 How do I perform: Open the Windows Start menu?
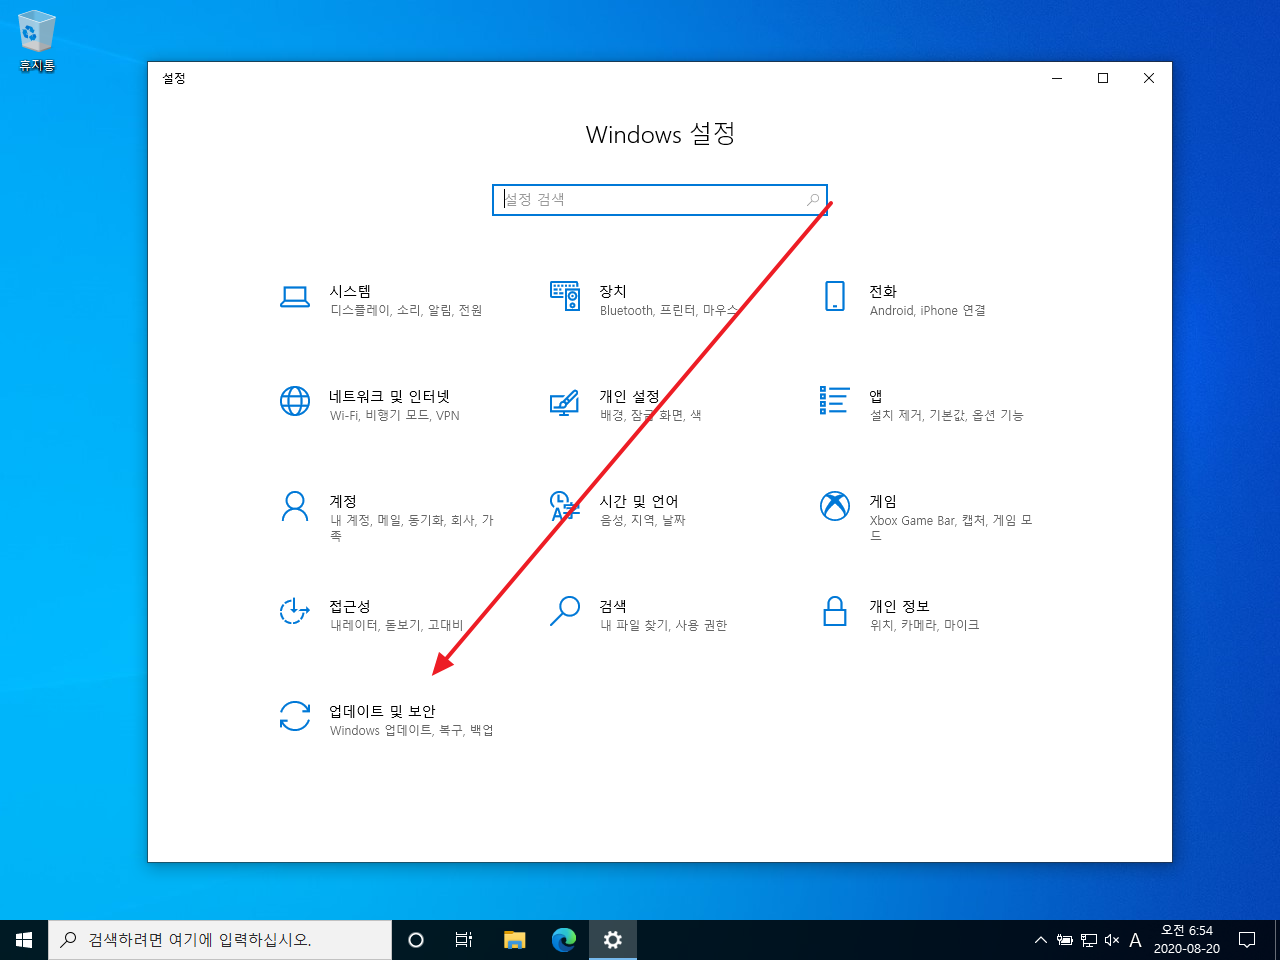(24, 940)
